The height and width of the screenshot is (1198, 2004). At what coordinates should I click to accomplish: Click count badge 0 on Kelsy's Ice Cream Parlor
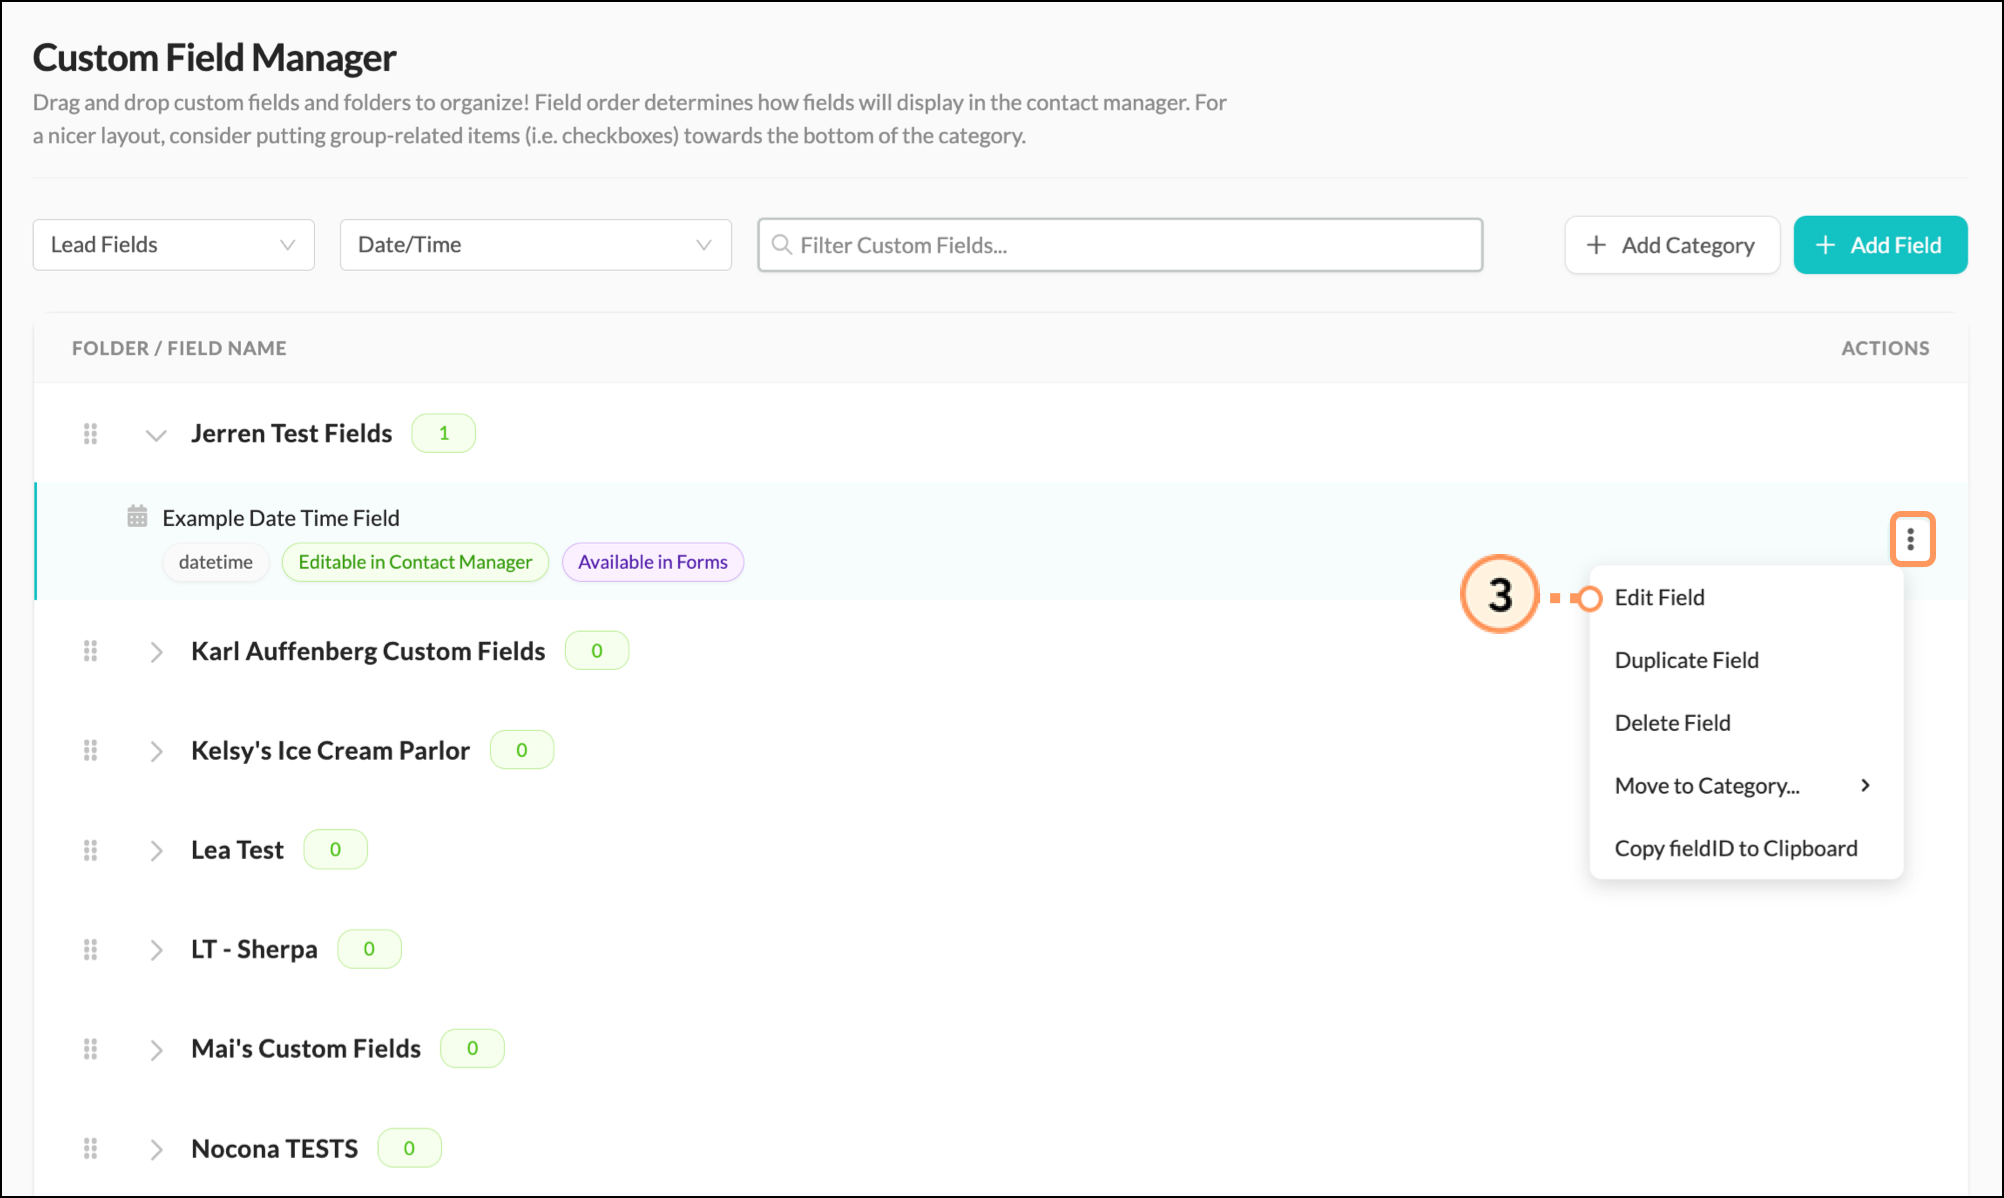pyautogui.click(x=522, y=750)
